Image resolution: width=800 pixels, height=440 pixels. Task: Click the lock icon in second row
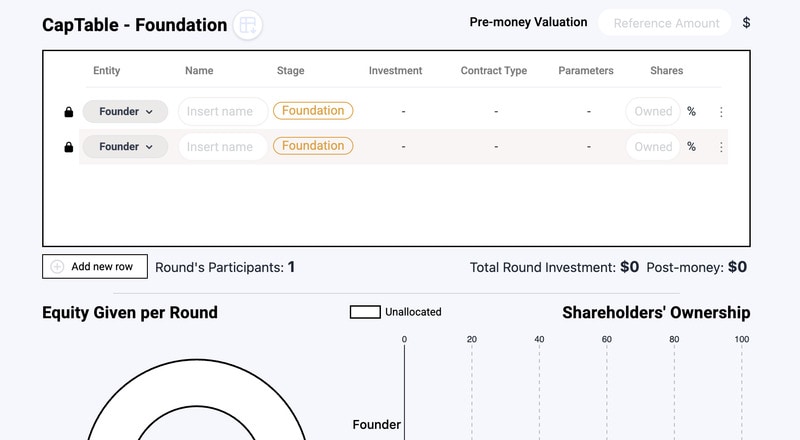pyautogui.click(x=68, y=147)
